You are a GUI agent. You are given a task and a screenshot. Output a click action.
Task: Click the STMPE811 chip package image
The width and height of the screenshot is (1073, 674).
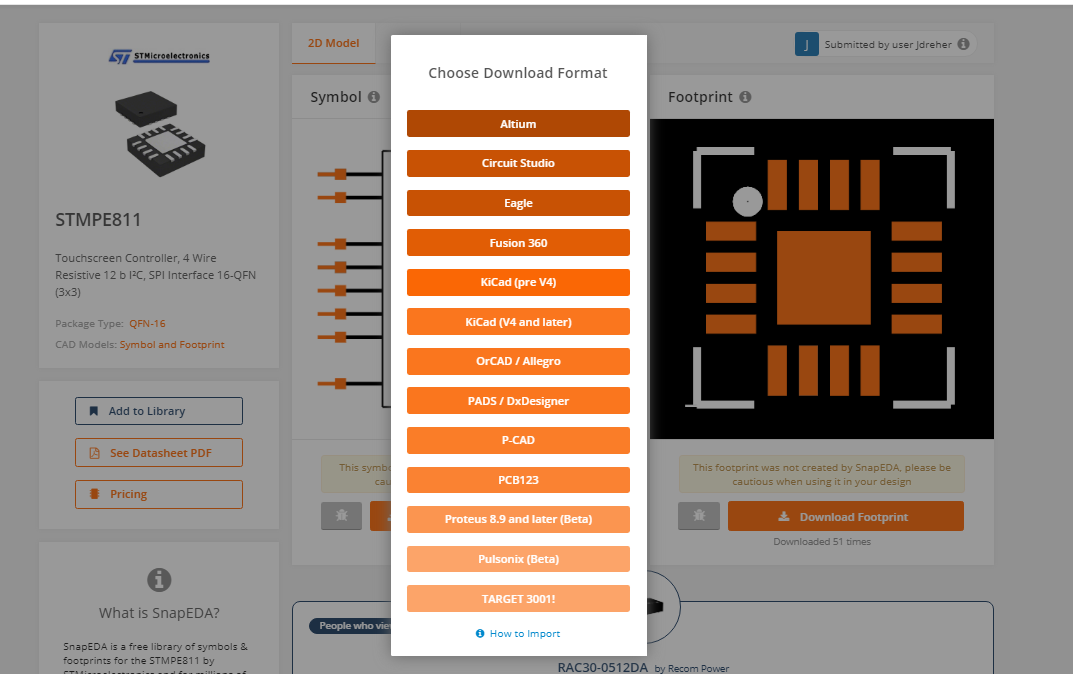(159, 133)
